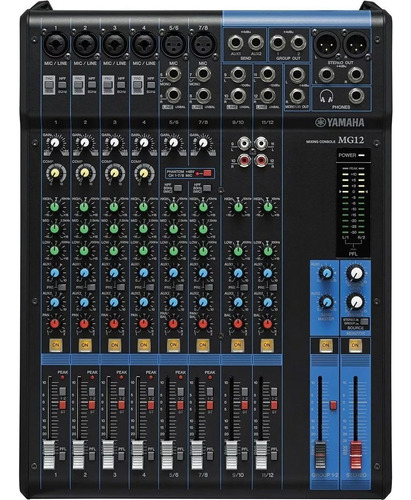Click the channel 1 MIC/LINE combo input jack

tap(56, 45)
